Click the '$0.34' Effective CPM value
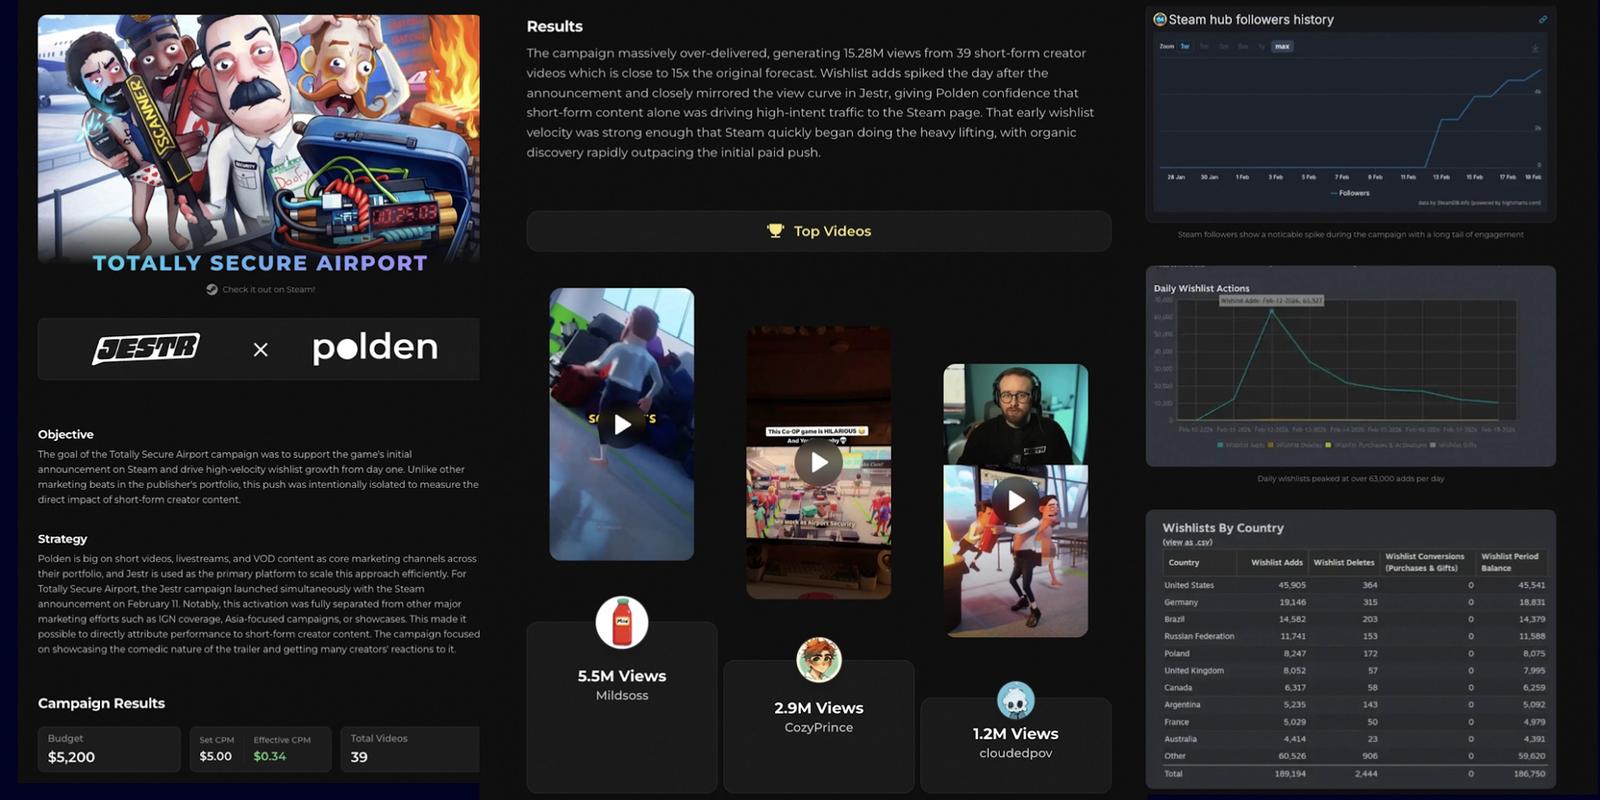 270,756
